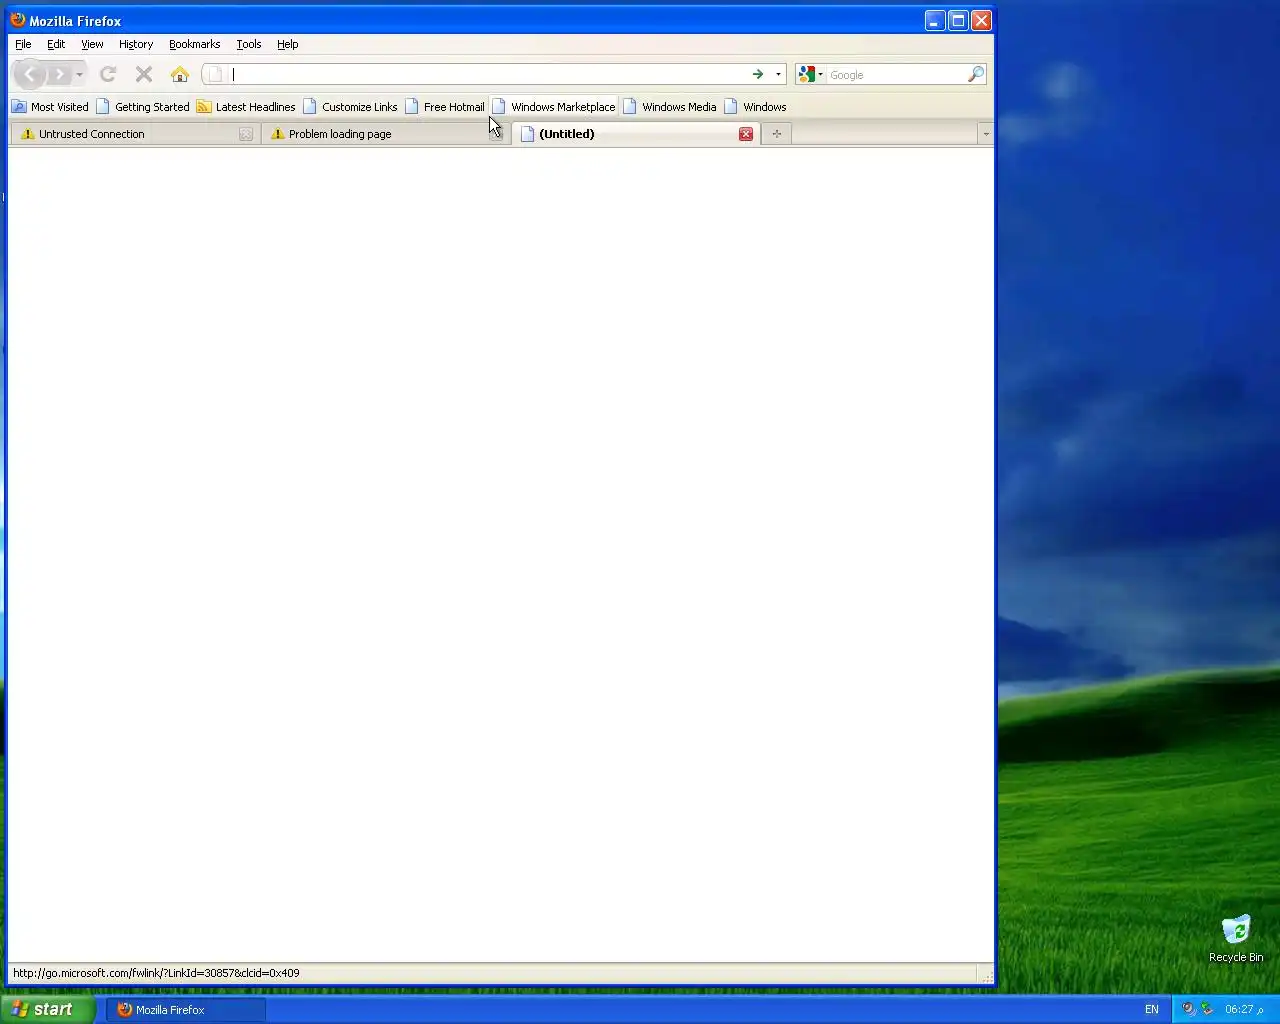Screen dimensions: 1280x1024
Task: Click the page identity icon in address bar
Action: [x=215, y=74]
